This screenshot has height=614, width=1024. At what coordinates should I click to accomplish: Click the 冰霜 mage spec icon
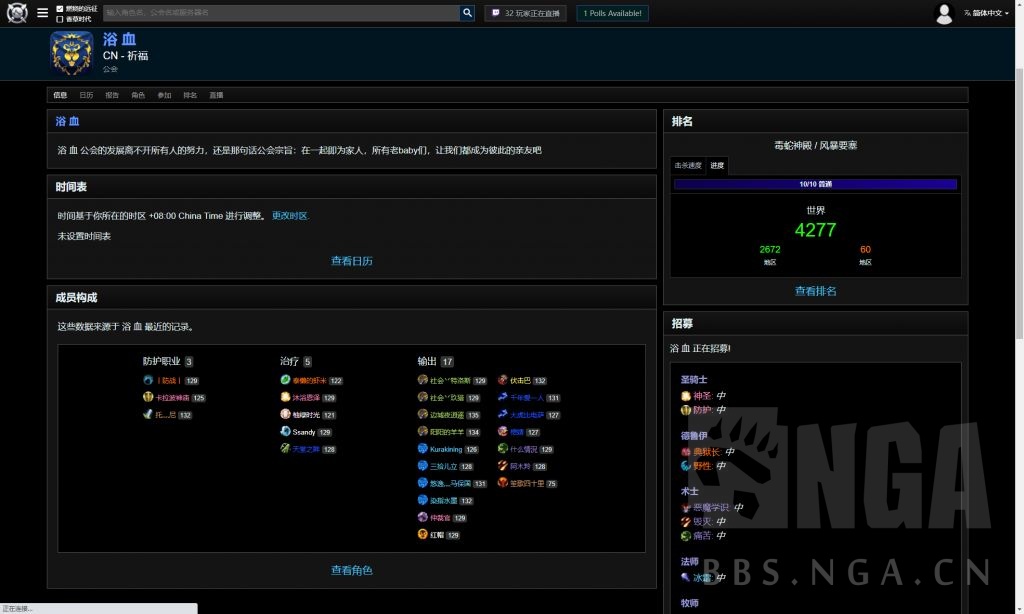[x=686, y=577]
